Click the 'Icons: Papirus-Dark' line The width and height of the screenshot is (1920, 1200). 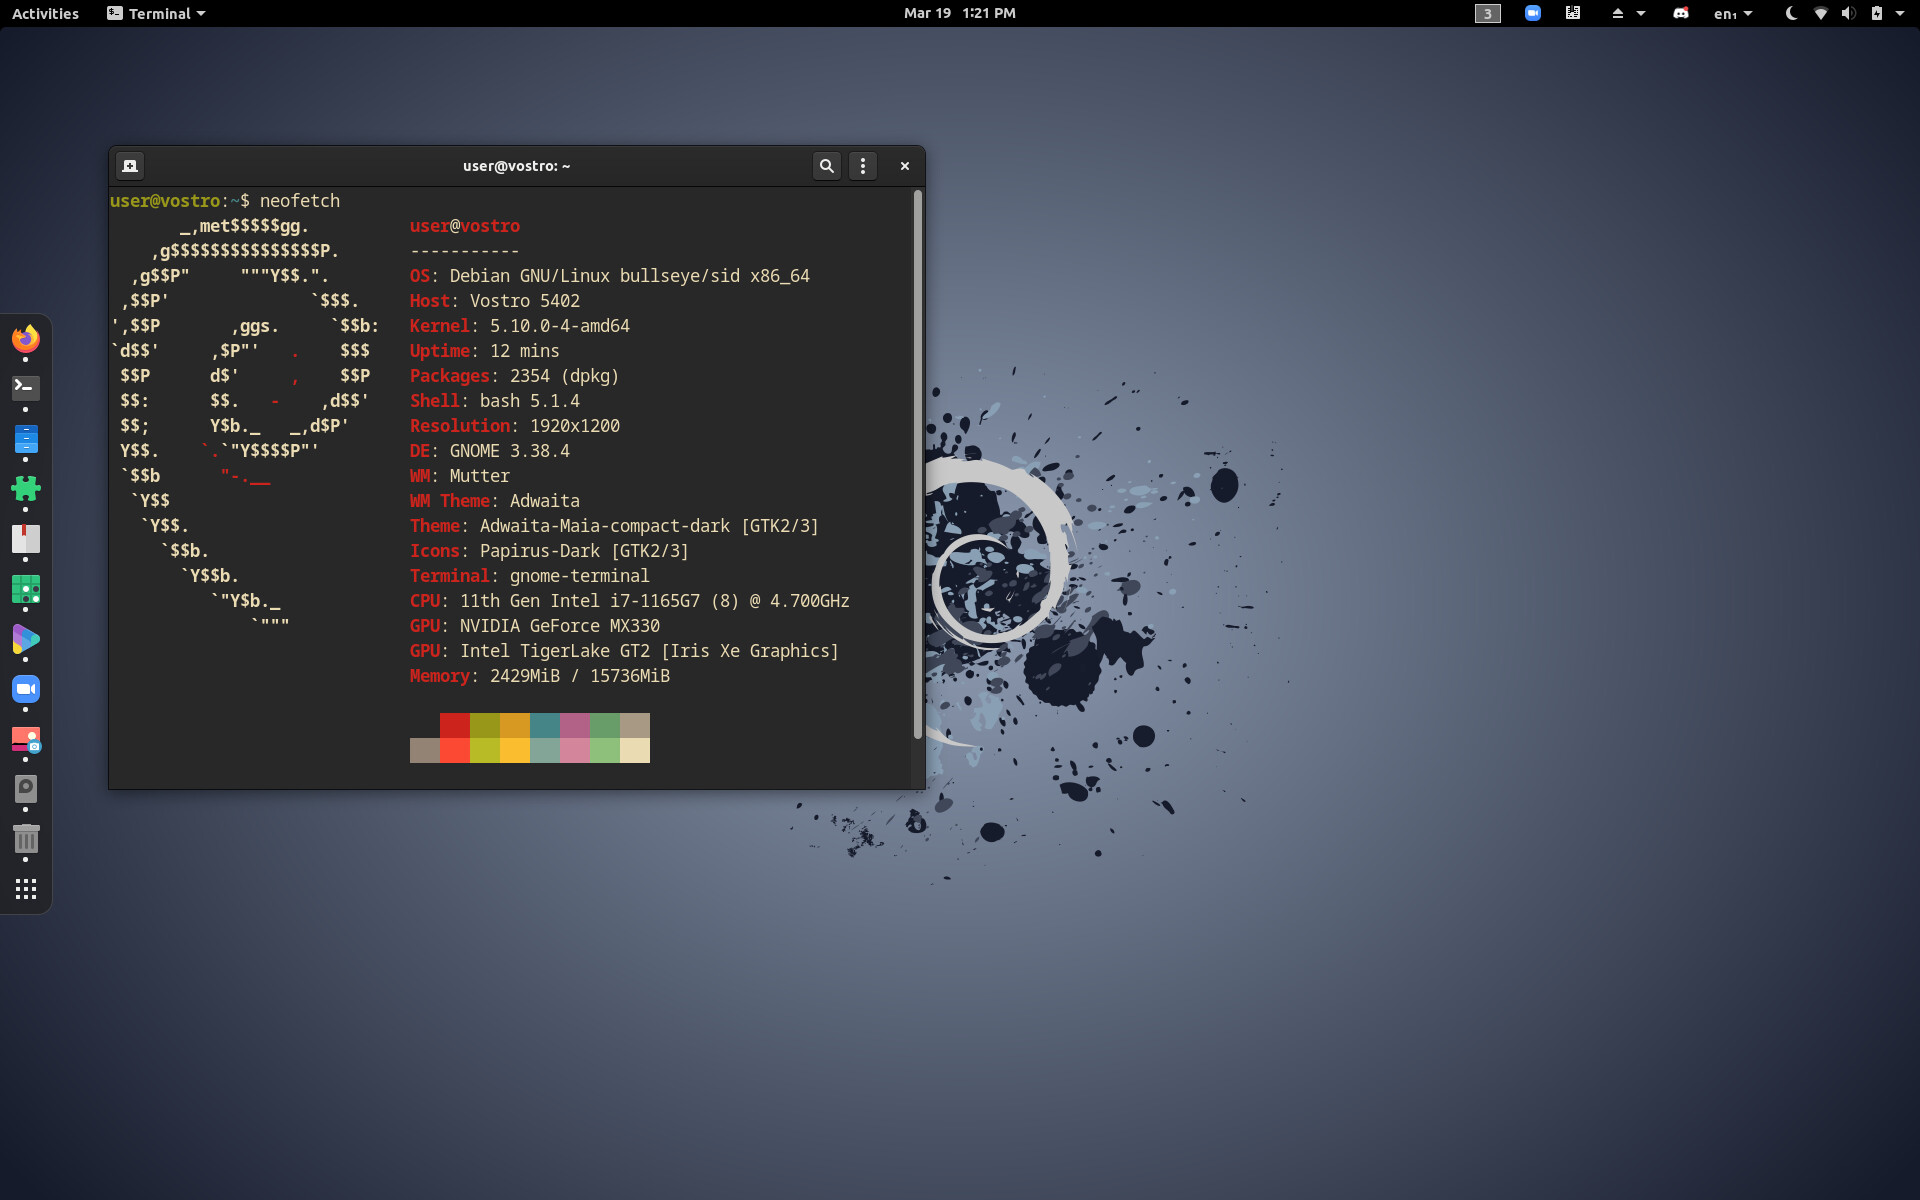pyautogui.click(x=550, y=551)
